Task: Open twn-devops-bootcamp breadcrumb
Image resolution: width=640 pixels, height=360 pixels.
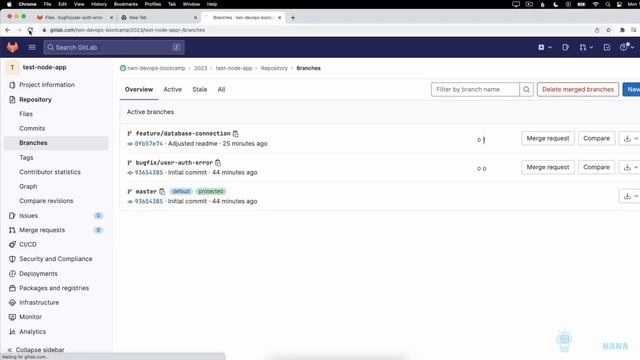Action: coord(156,68)
